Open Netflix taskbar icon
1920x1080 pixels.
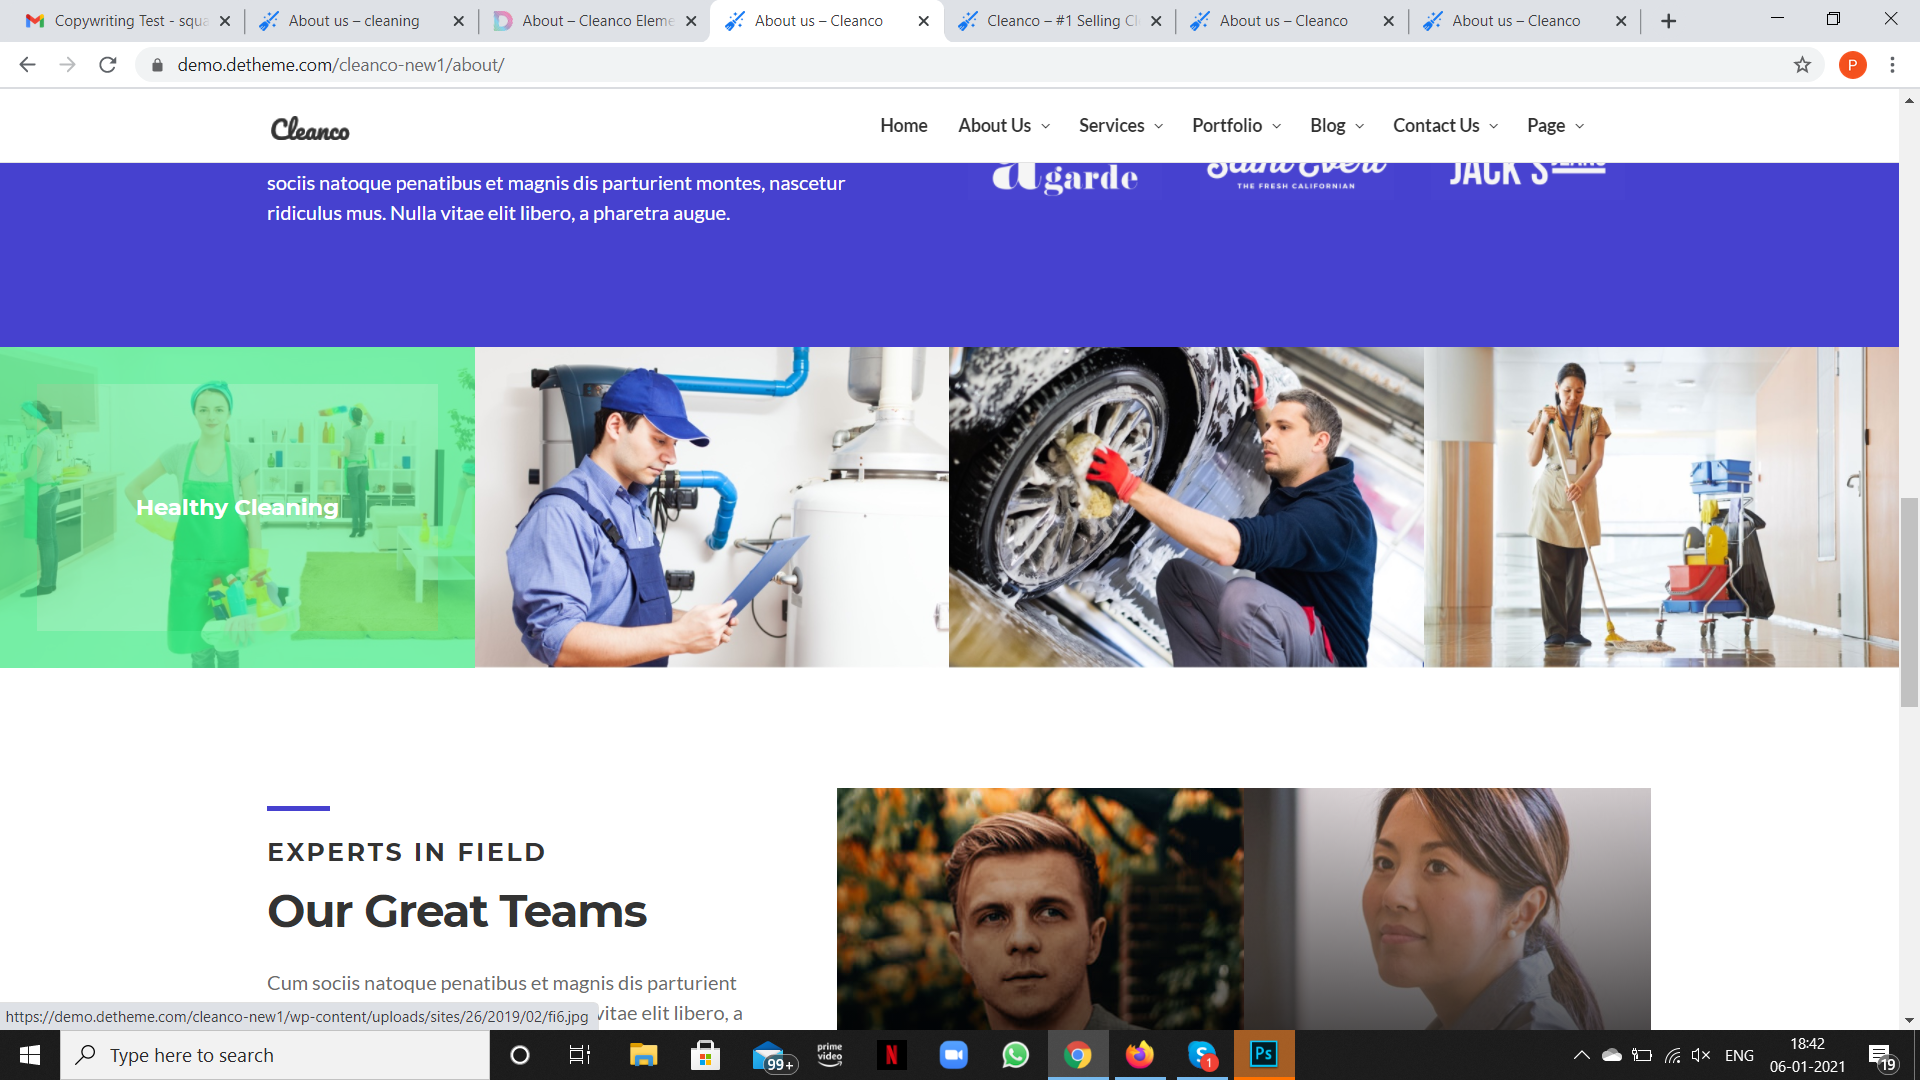891,1055
